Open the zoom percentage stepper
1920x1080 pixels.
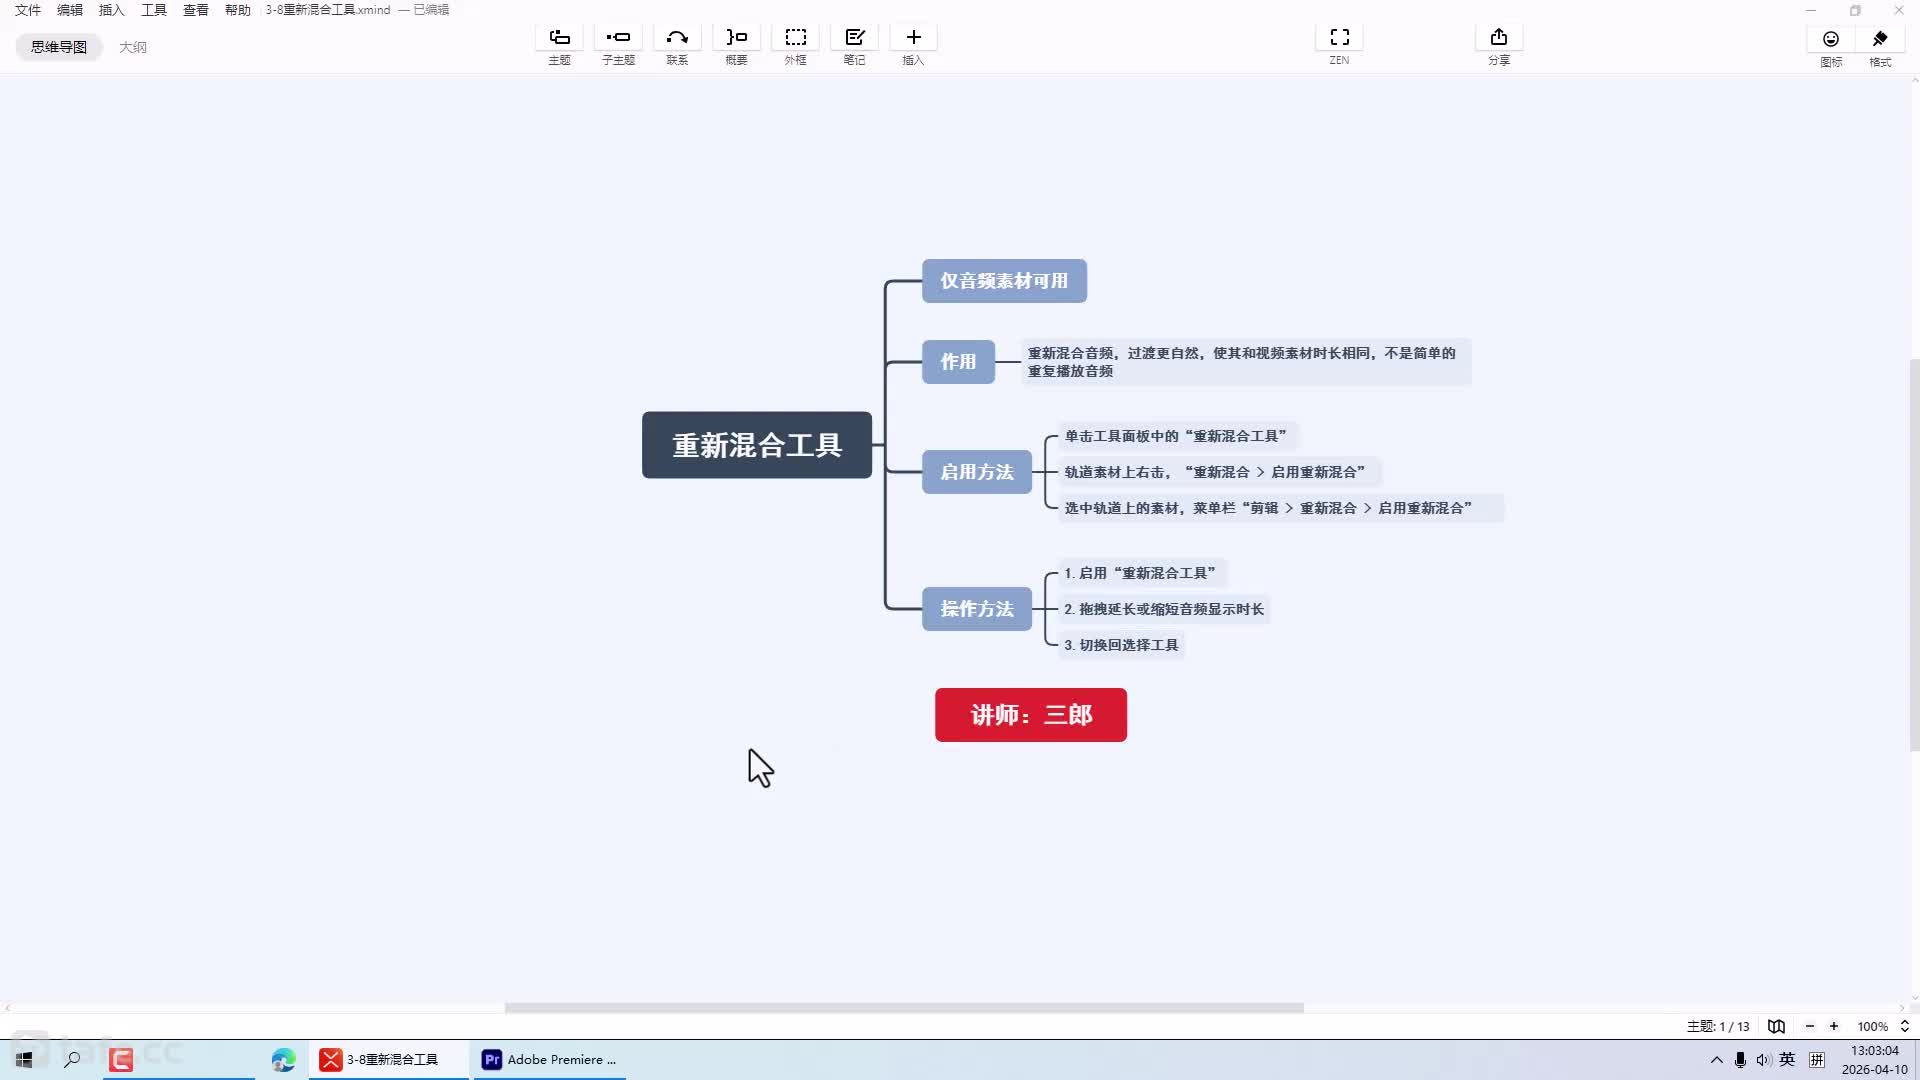1904,1026
